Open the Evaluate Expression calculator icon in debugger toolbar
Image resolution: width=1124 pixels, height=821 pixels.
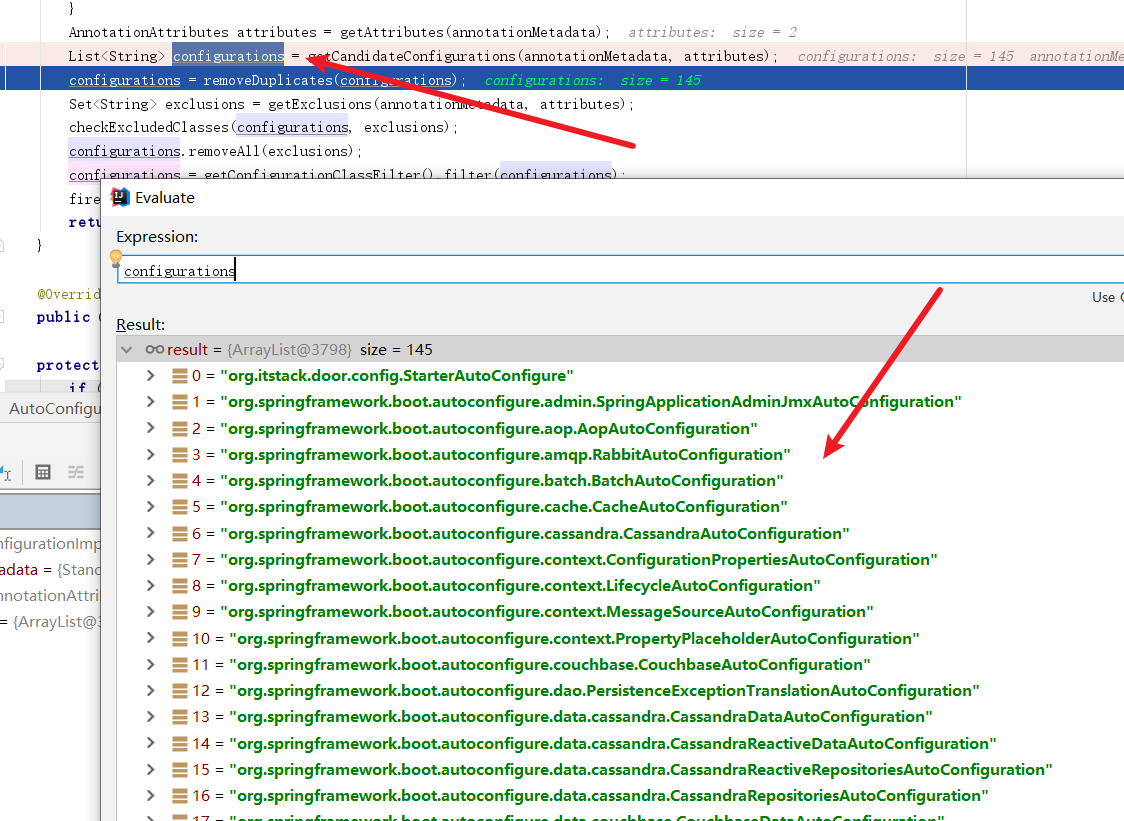pyautogui.click(x=43, y=472)
